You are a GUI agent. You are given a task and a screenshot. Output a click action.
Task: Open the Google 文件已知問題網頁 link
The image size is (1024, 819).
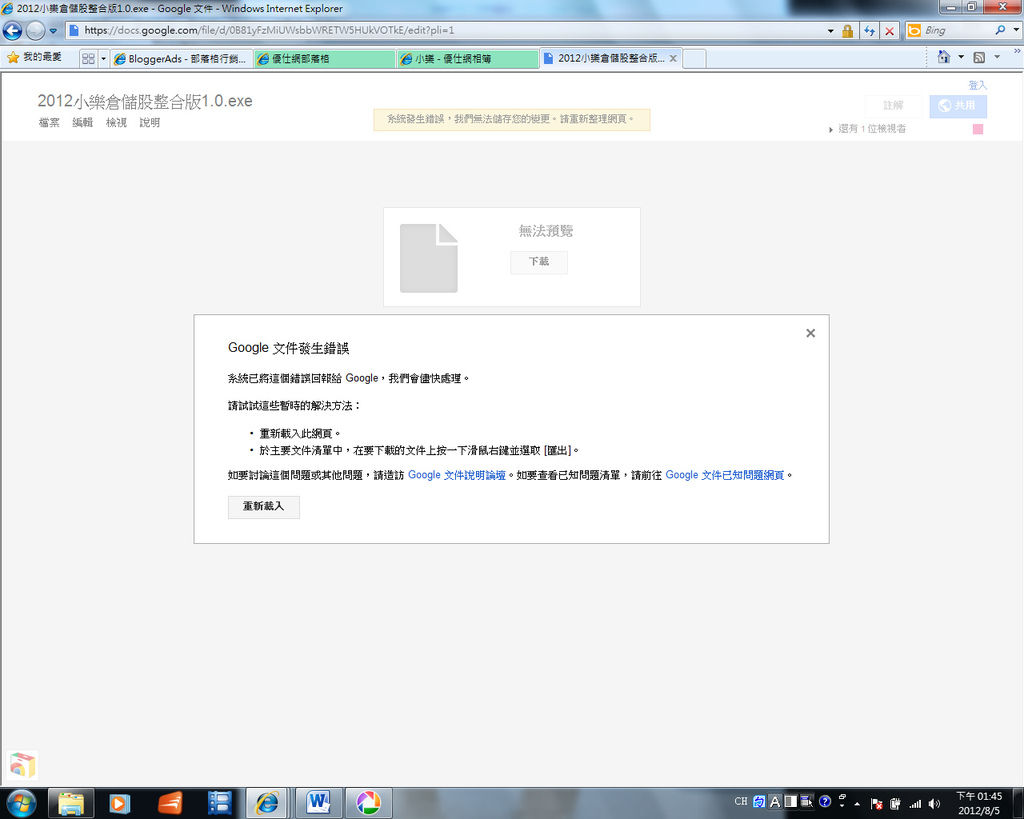(724, 475)
